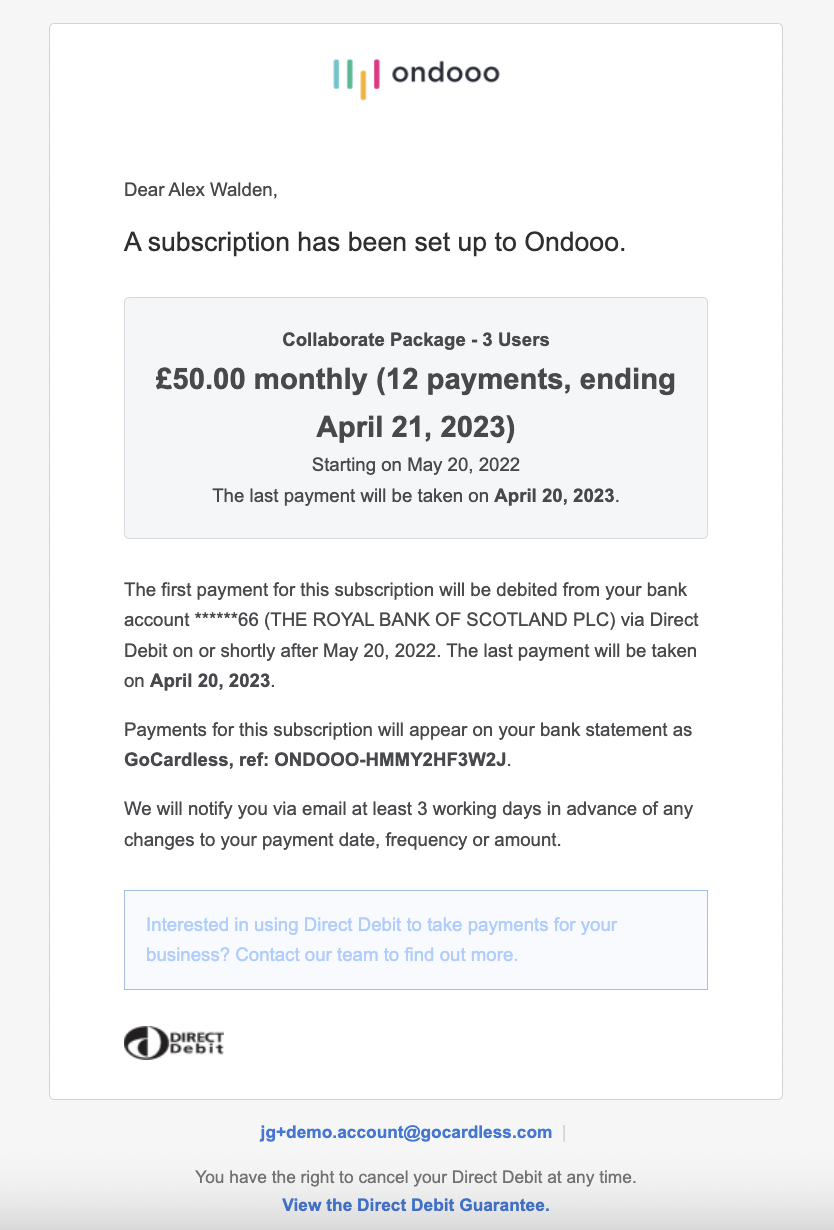Click the jg+demo.account@gocardless.com email link
Image resolution: width=834 pixels, height=1230 pixels.
point(405,1132)
